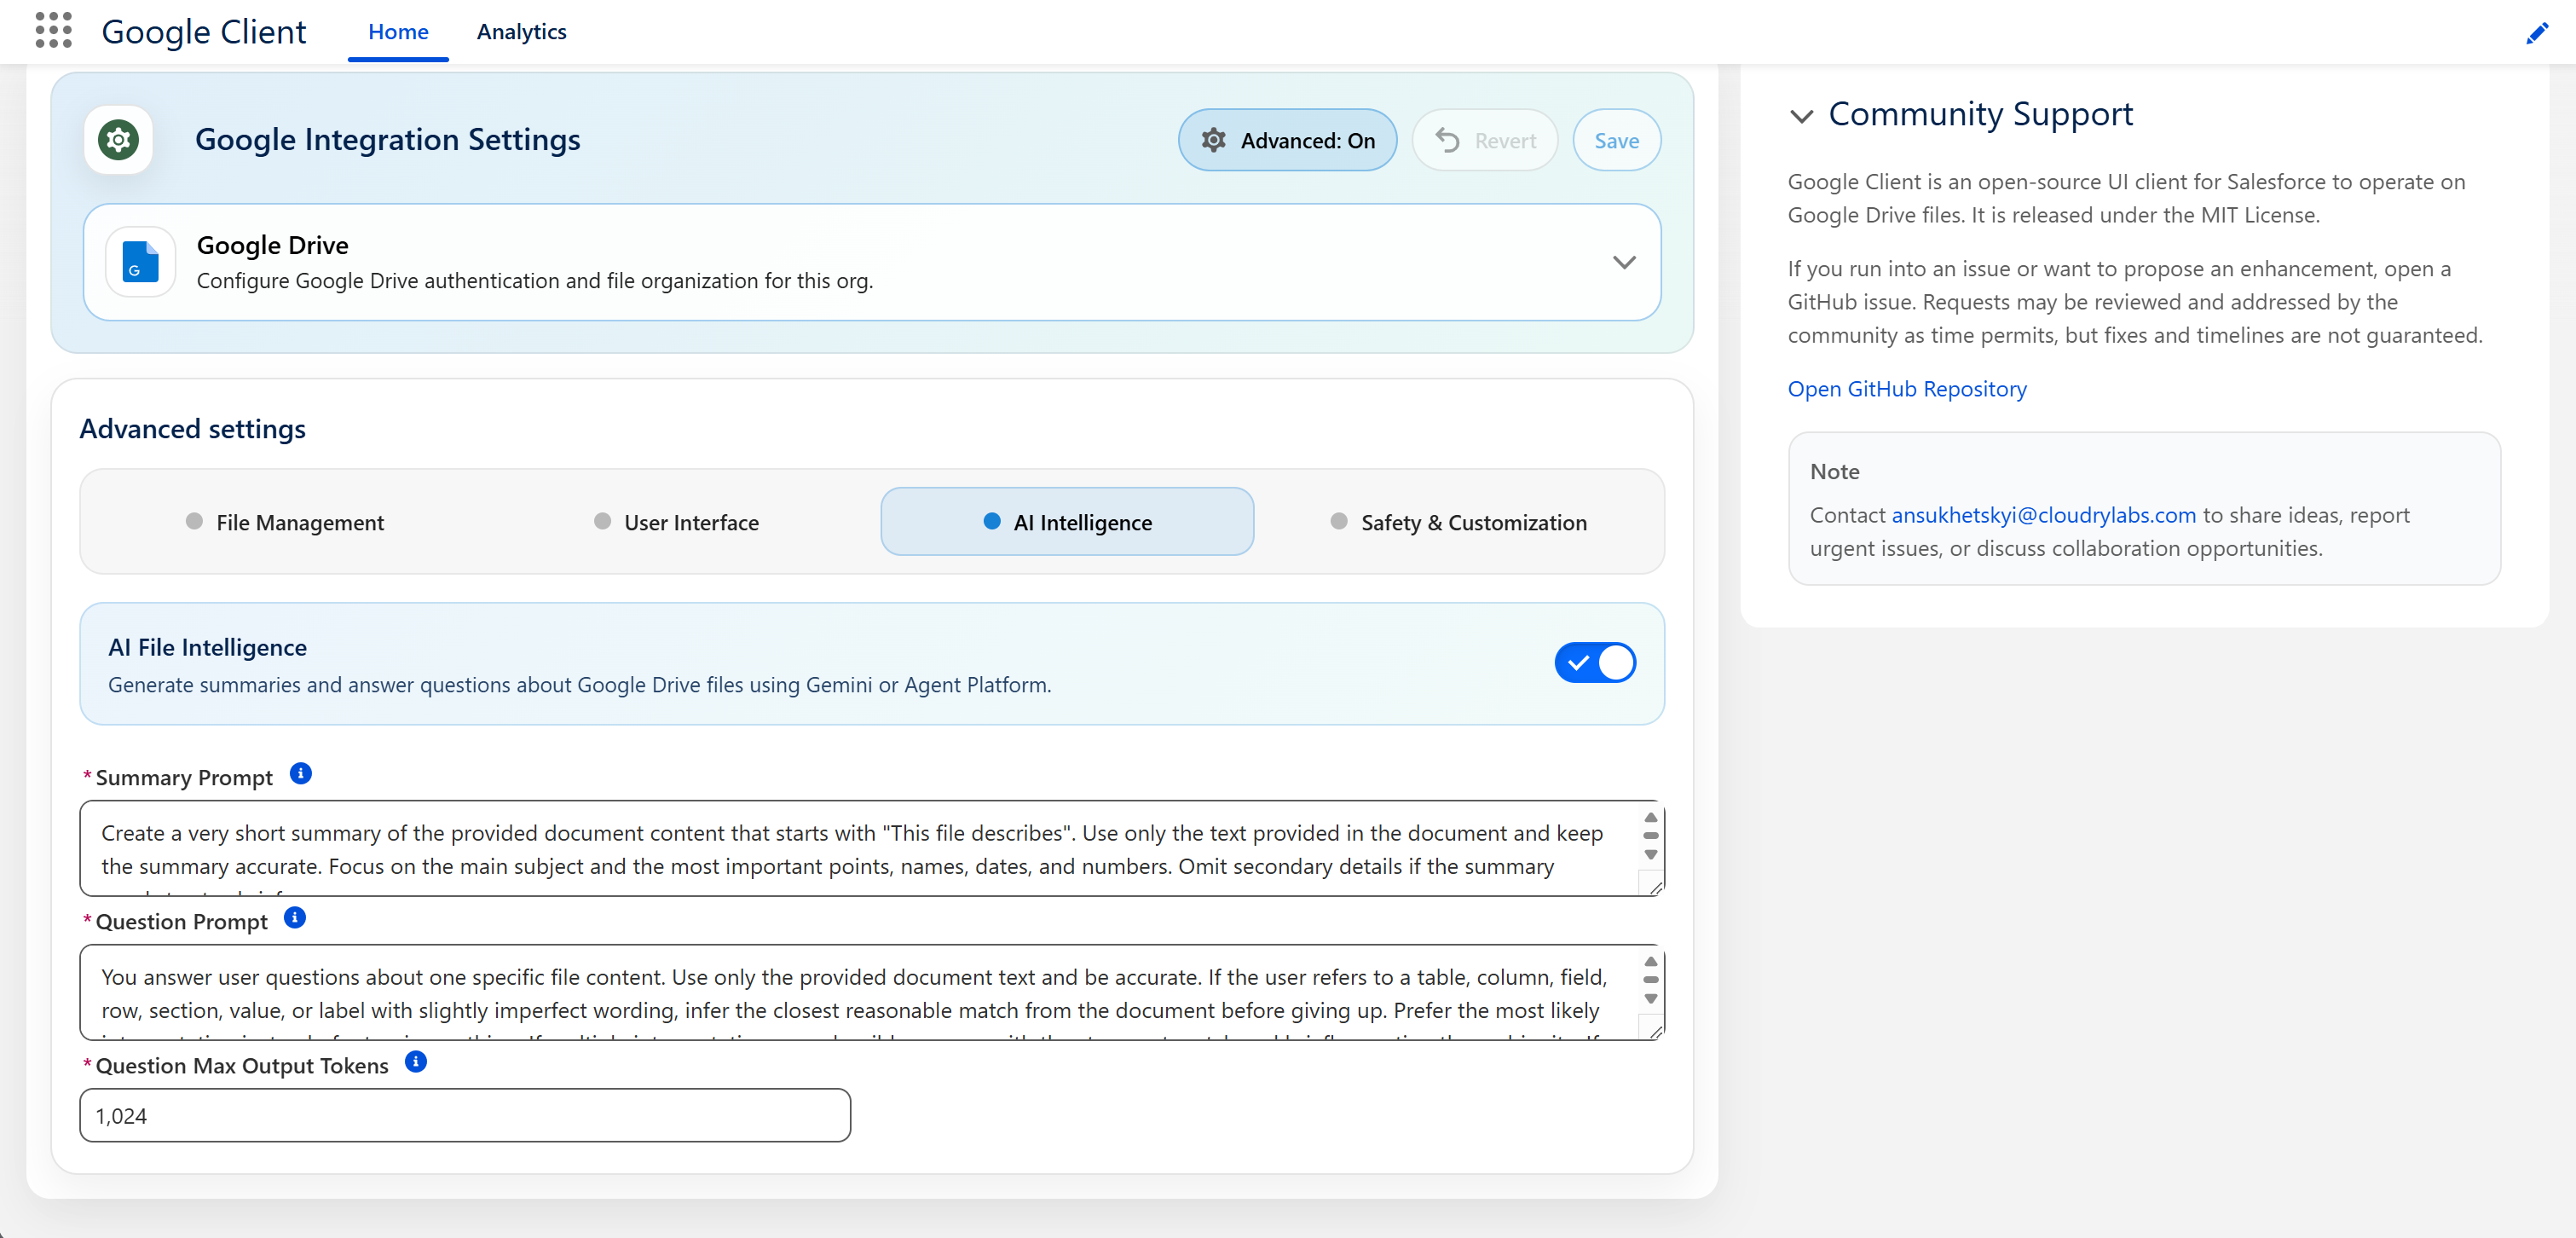Click the Summary Prompt scroll-up arrow

coord(1651,817)
